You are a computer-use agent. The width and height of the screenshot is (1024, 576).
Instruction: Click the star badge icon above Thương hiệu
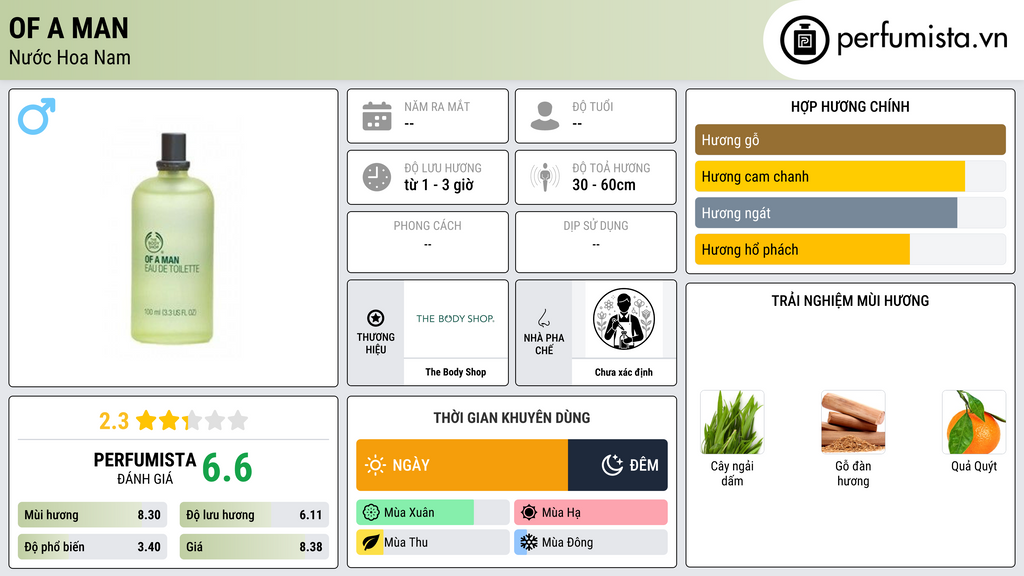pos(376,318)
